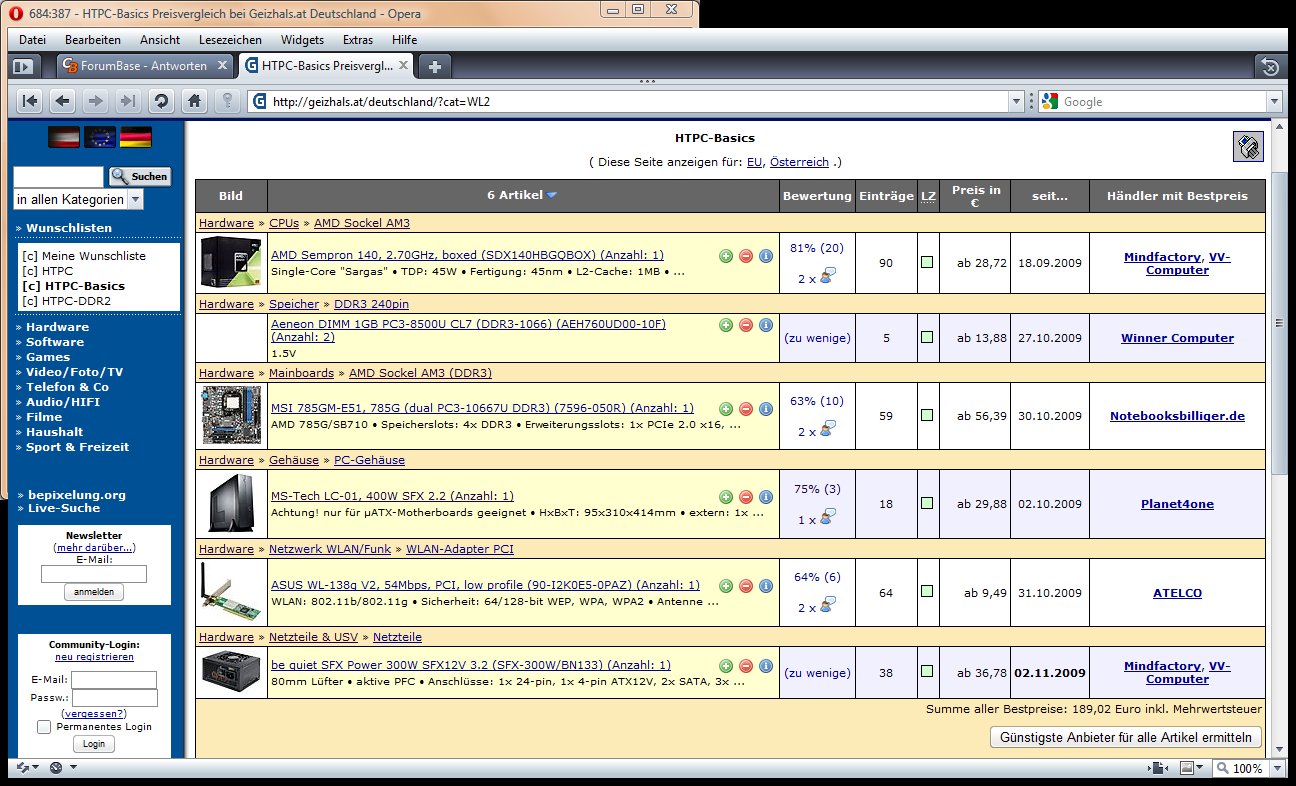The height and width of the screenshot is (786, 1296).
Task: Remove Aeneon DIMM 1GB from wishlist
Action: tap(746, 325)
